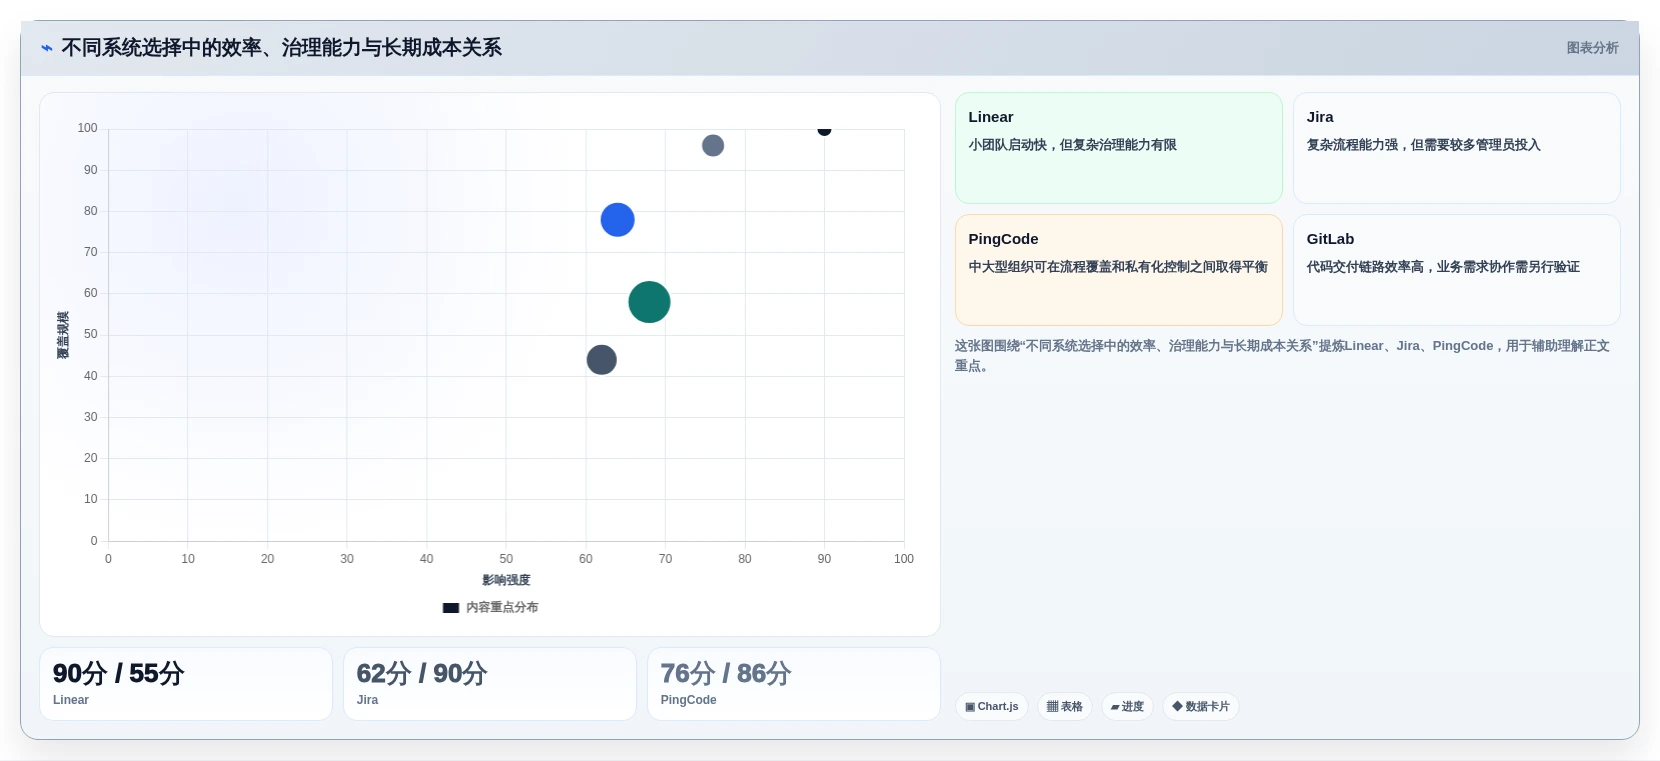Click the Chart.js tag chip
Screen dimensions: 1660x761
point(991,707)
